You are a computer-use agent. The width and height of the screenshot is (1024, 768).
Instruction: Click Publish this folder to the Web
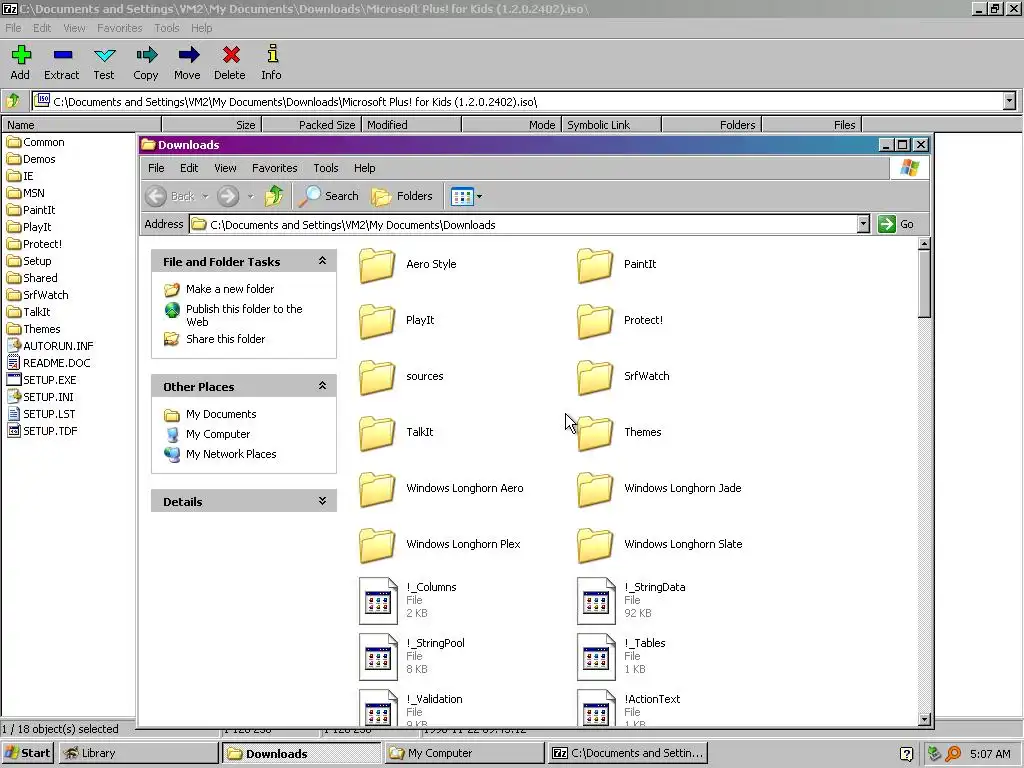coord(244,315)
